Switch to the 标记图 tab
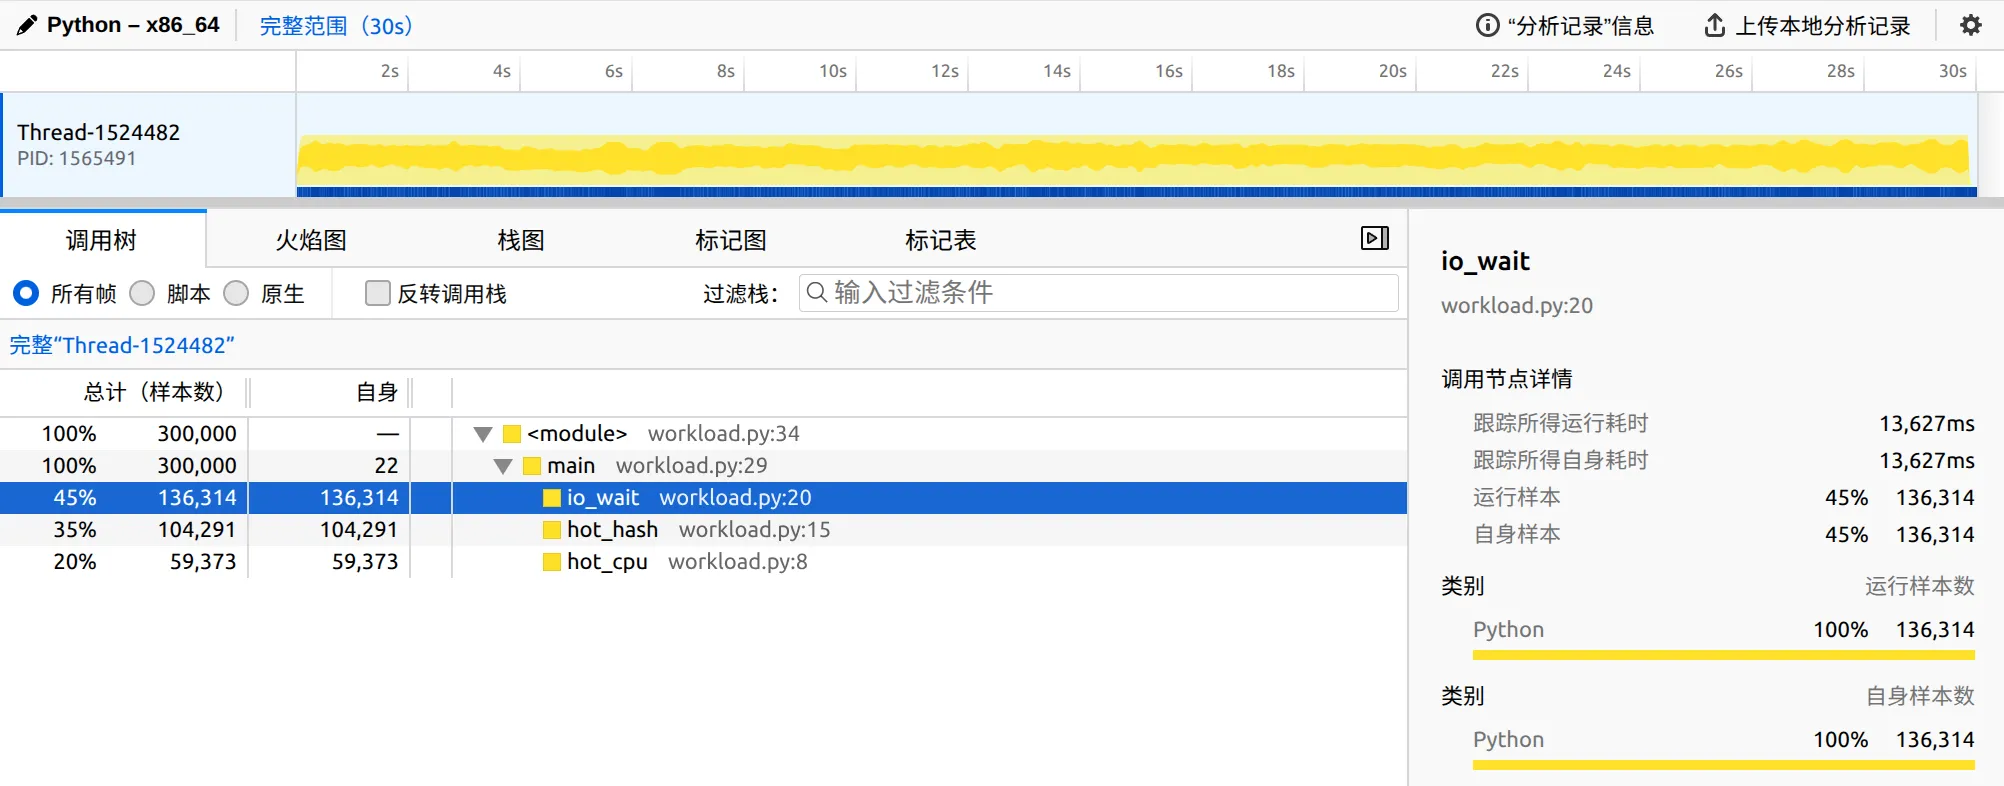The width and height of the screenshot is (2004, 786). pyautogui.click(x=731, y=240)
